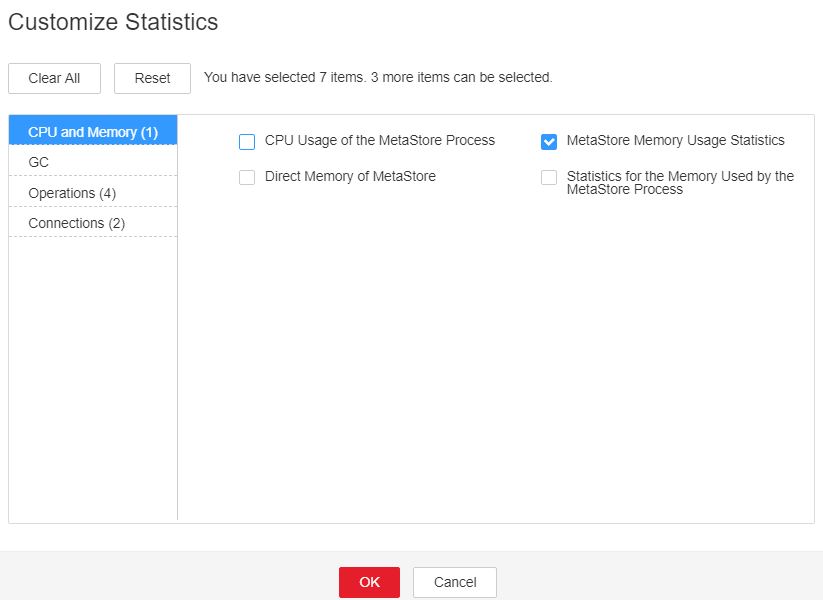The height and width of the screenshot is (600, 823).
Task: Open the GC category
Action: (x=93, y=161)
